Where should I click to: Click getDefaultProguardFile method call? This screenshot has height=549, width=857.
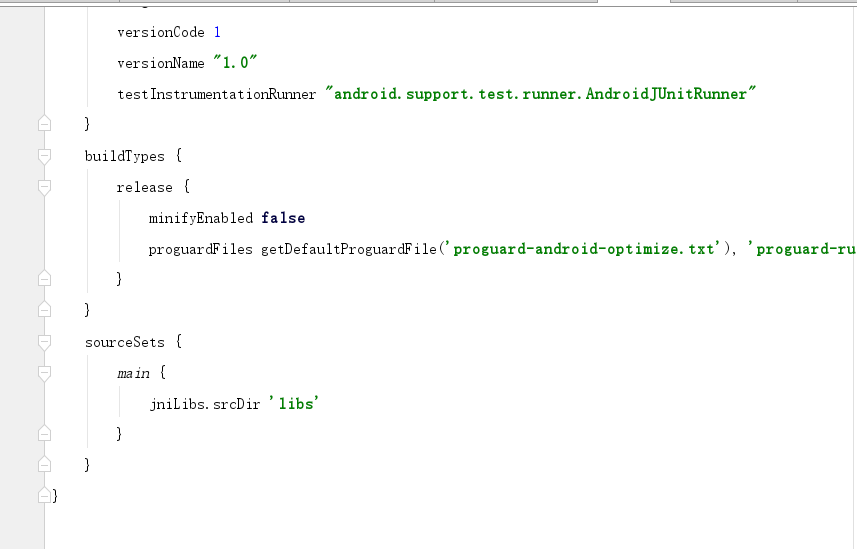point(349,249)
